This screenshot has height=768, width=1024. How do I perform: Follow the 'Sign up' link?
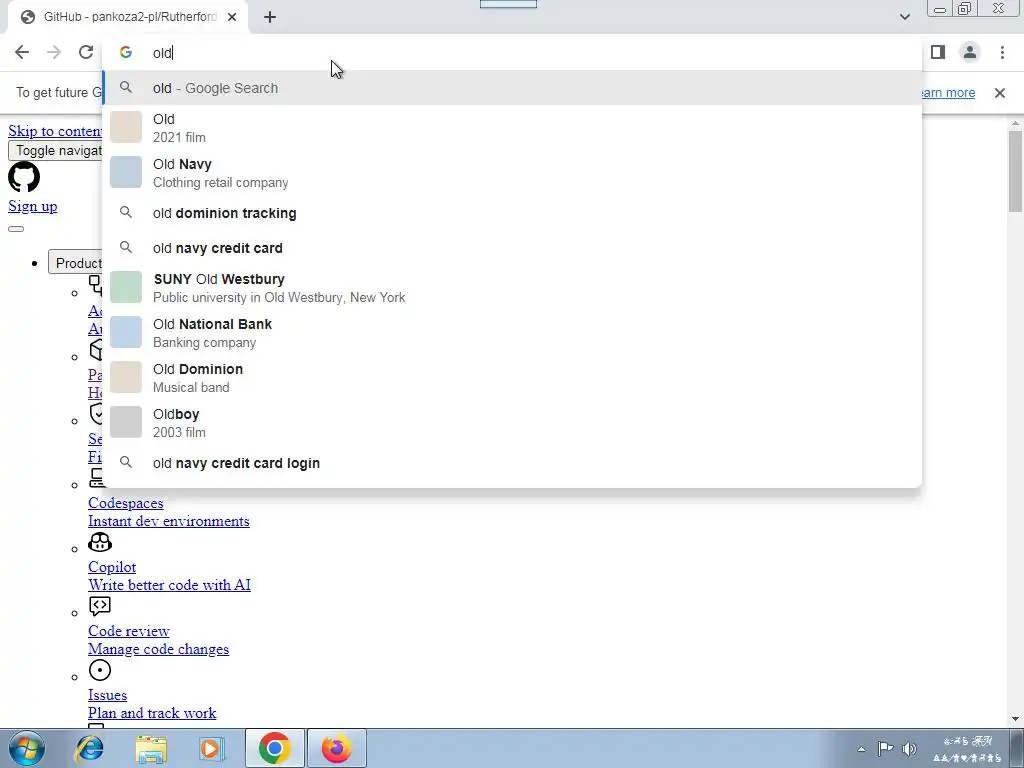[x=33, y=206]
